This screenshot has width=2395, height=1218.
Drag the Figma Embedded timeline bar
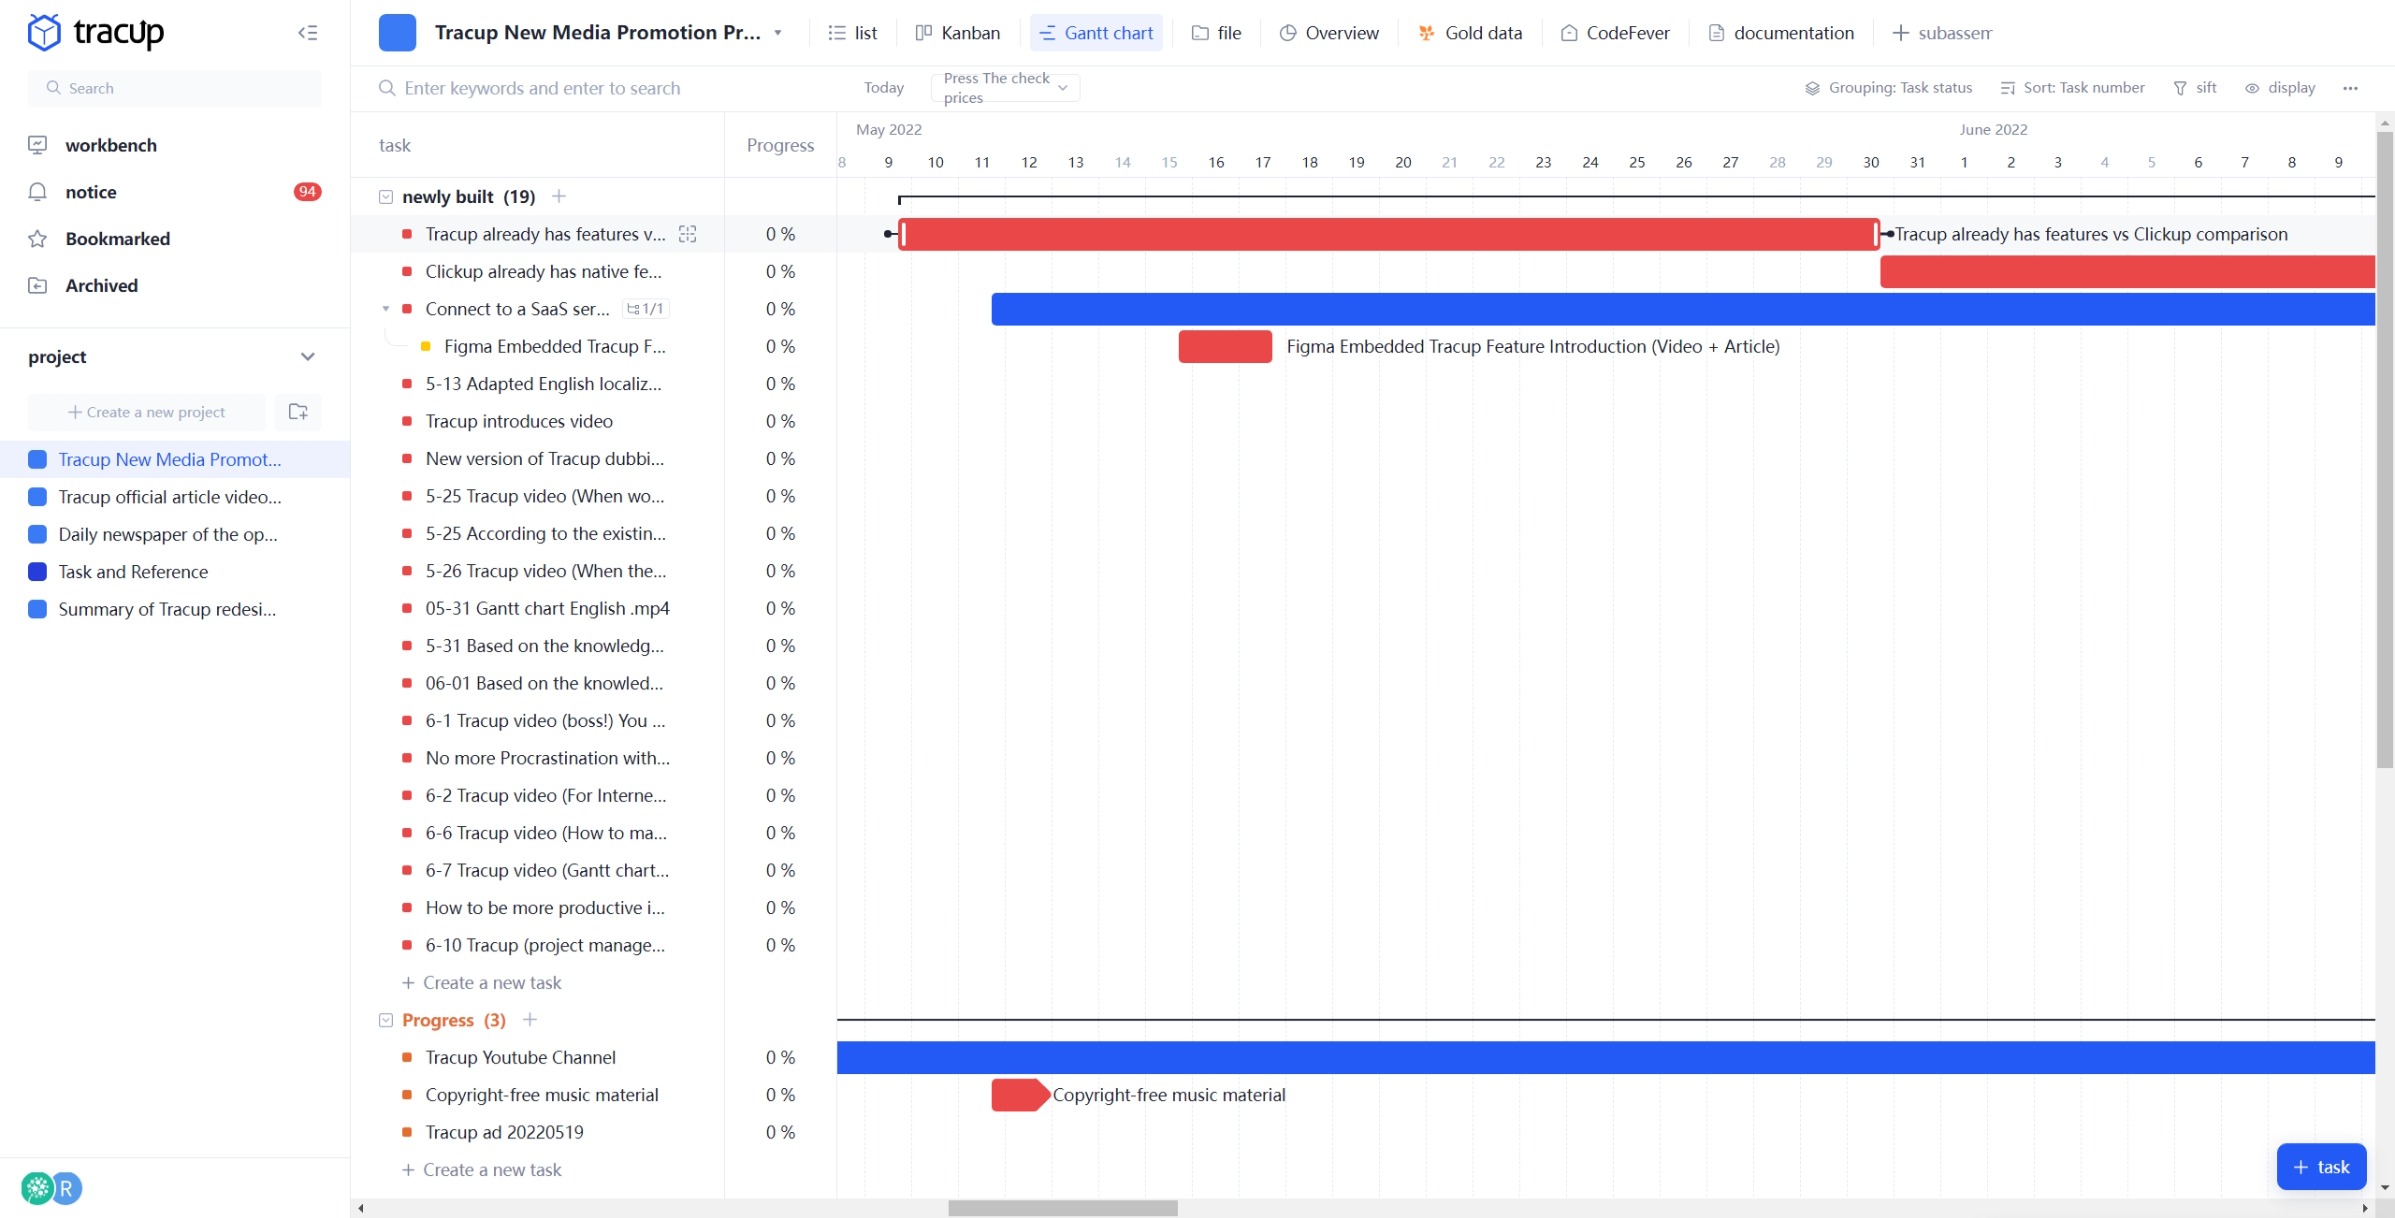(x=1225, y=346)
